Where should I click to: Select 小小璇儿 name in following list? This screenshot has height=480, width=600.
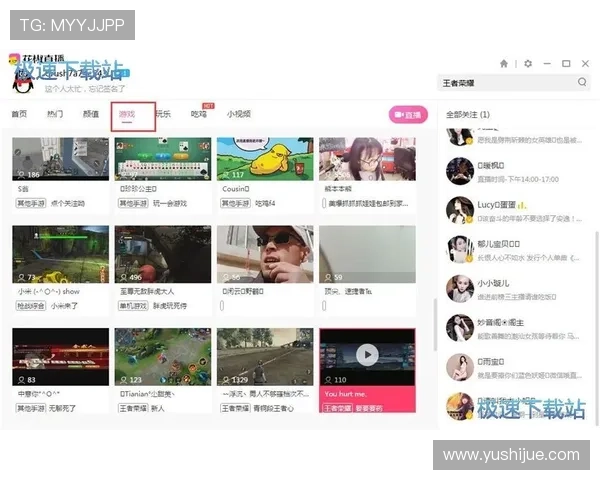click(493, 283)
